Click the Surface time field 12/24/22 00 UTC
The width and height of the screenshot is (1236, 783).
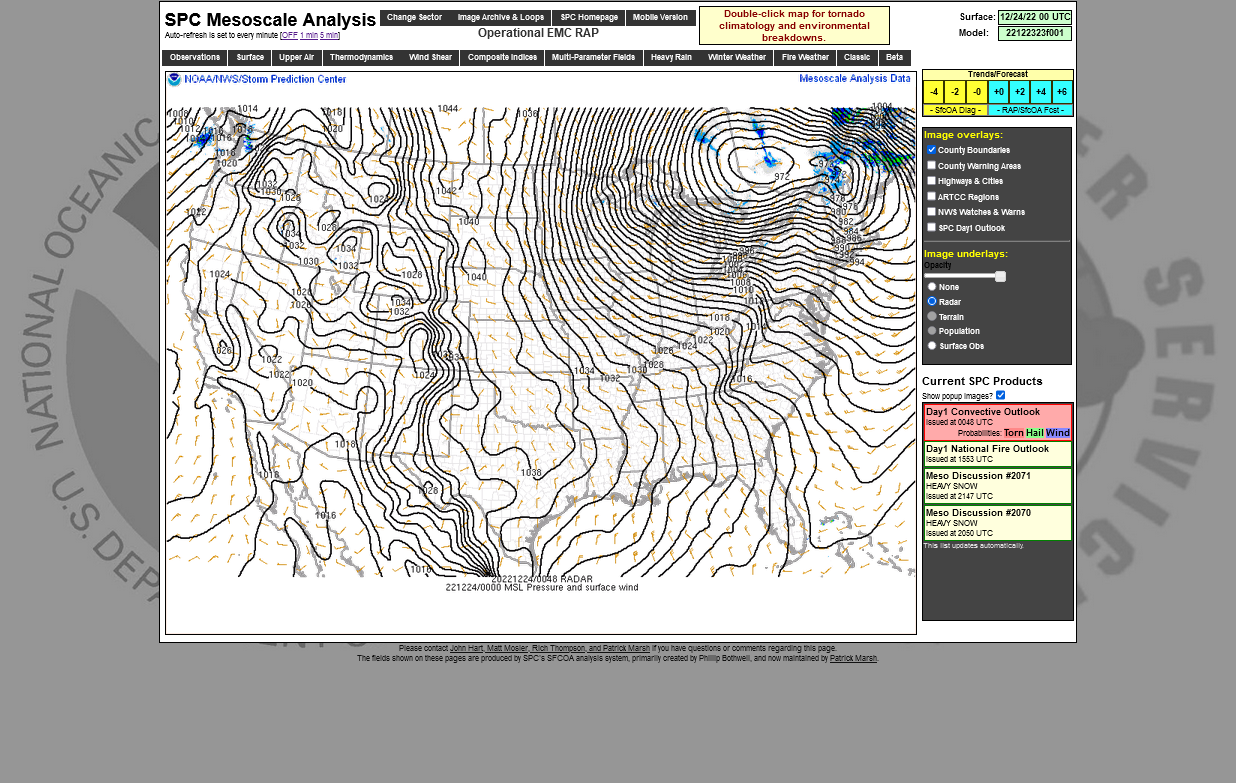(x=1034, y=17)
